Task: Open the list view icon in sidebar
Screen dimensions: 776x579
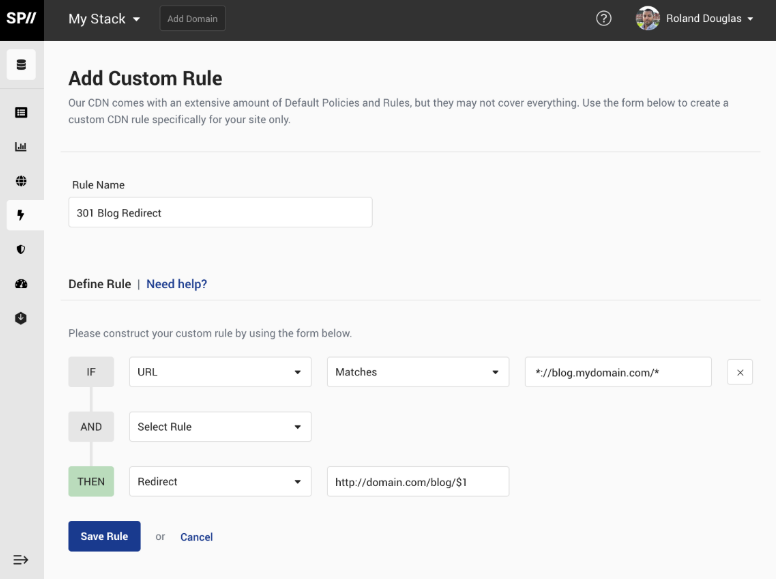Action: pyautogui.click(x=21, y=113)
